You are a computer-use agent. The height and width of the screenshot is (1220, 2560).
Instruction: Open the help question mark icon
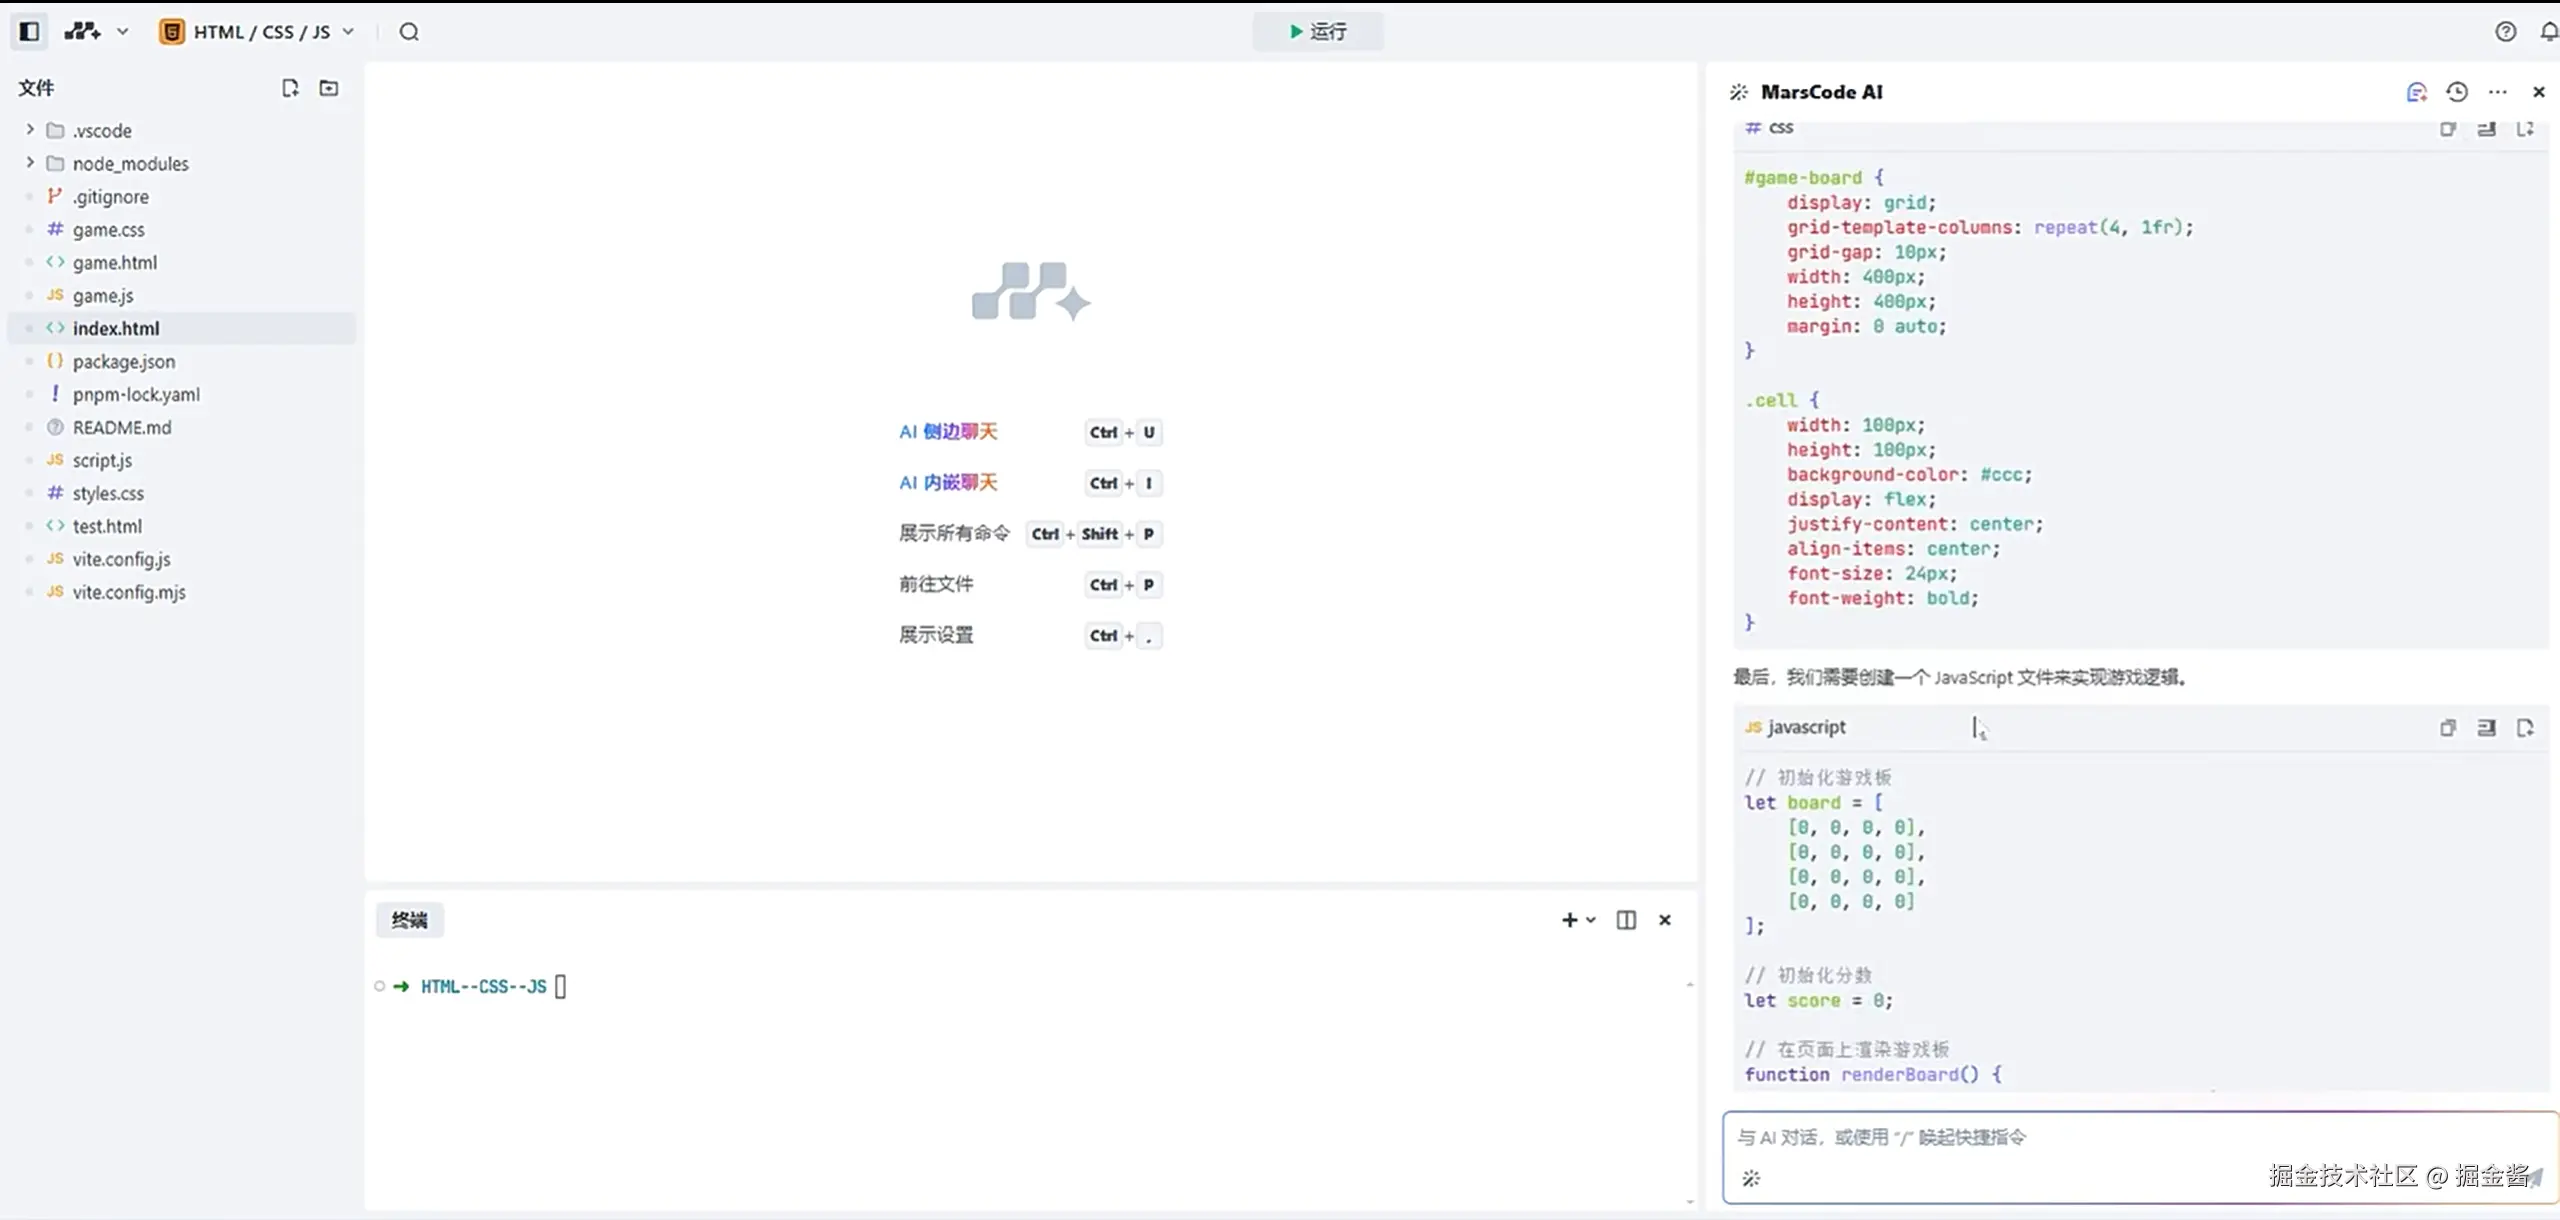2505,31
